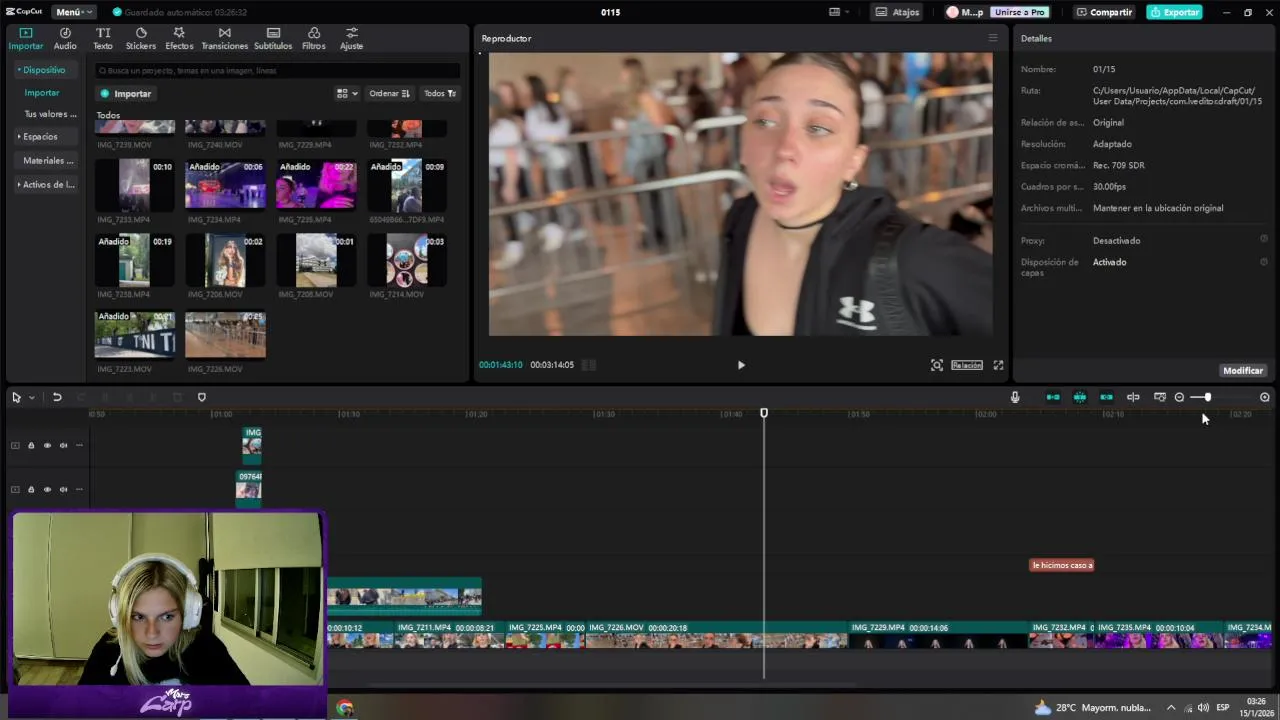Select the IMG_7214.MOV media thumbnail
Screen dimensions: 1280x720
pos(407,260)
